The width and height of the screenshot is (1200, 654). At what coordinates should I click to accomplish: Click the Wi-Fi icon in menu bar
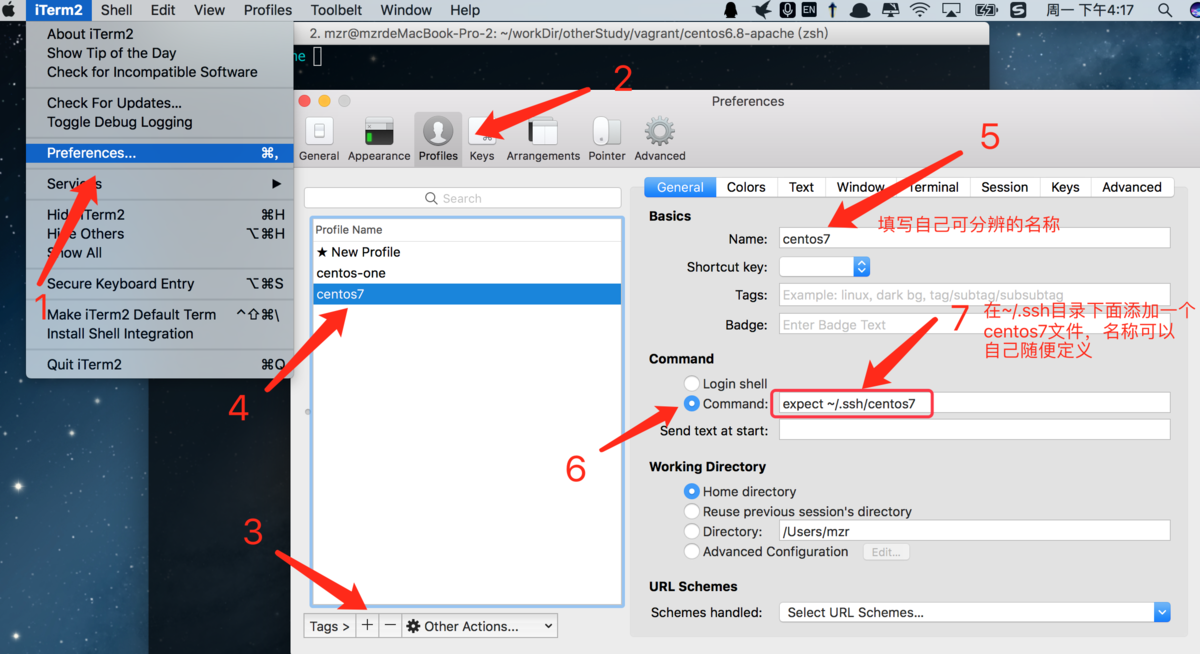tap(919, 10)
